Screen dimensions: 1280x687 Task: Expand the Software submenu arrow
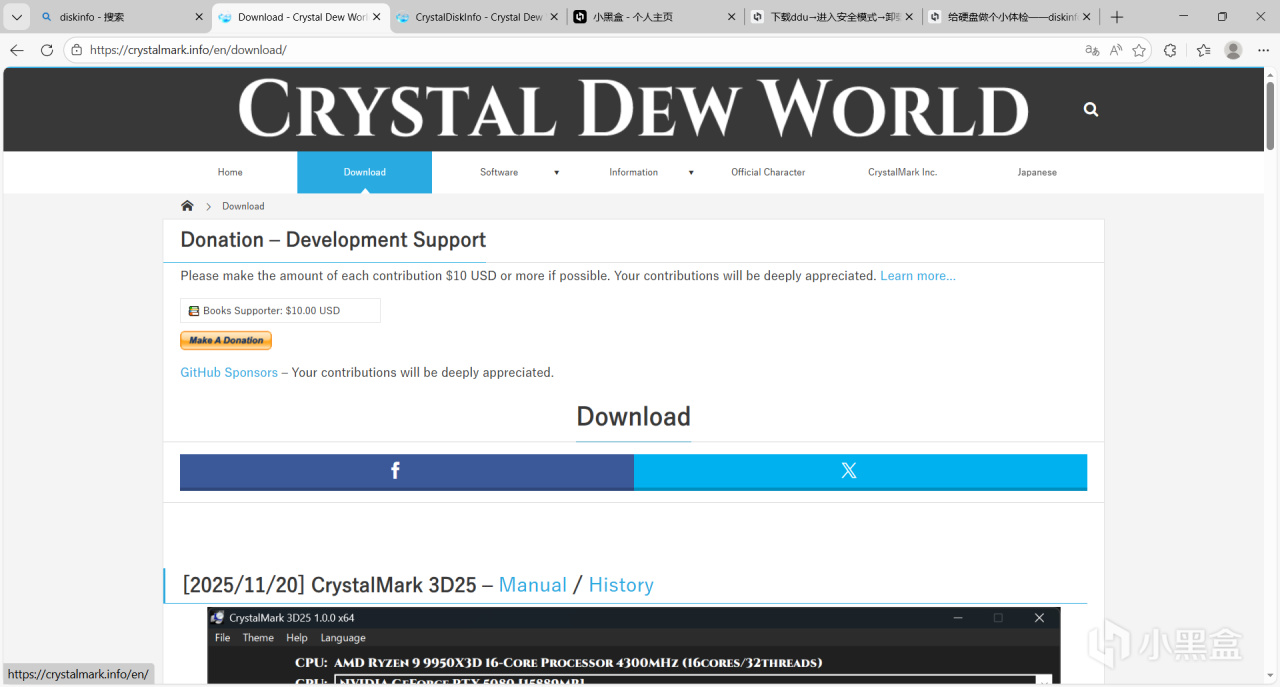pos(557,173)
